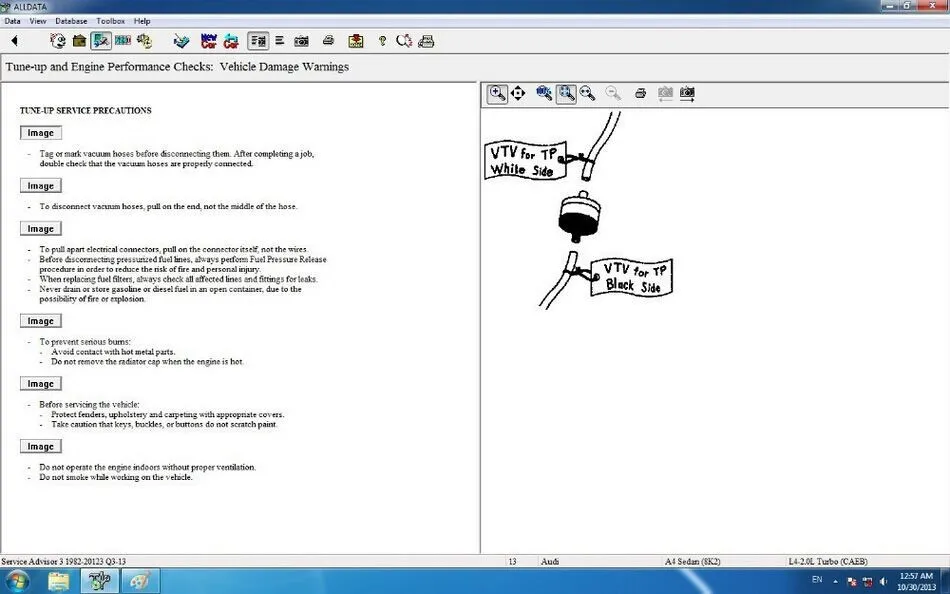Click the 100% zoom magnifier icon
Image resolution: width=950 pixels, height=594 pixels.
(x=543, y=93)
